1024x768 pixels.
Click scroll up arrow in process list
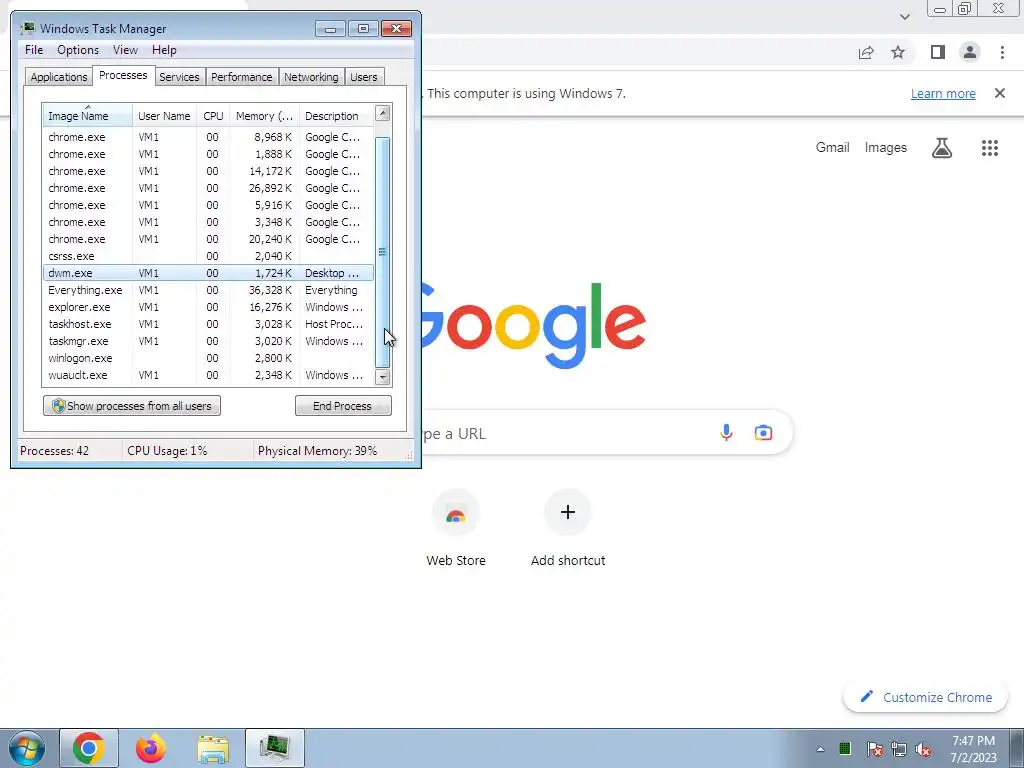(383, 113)
